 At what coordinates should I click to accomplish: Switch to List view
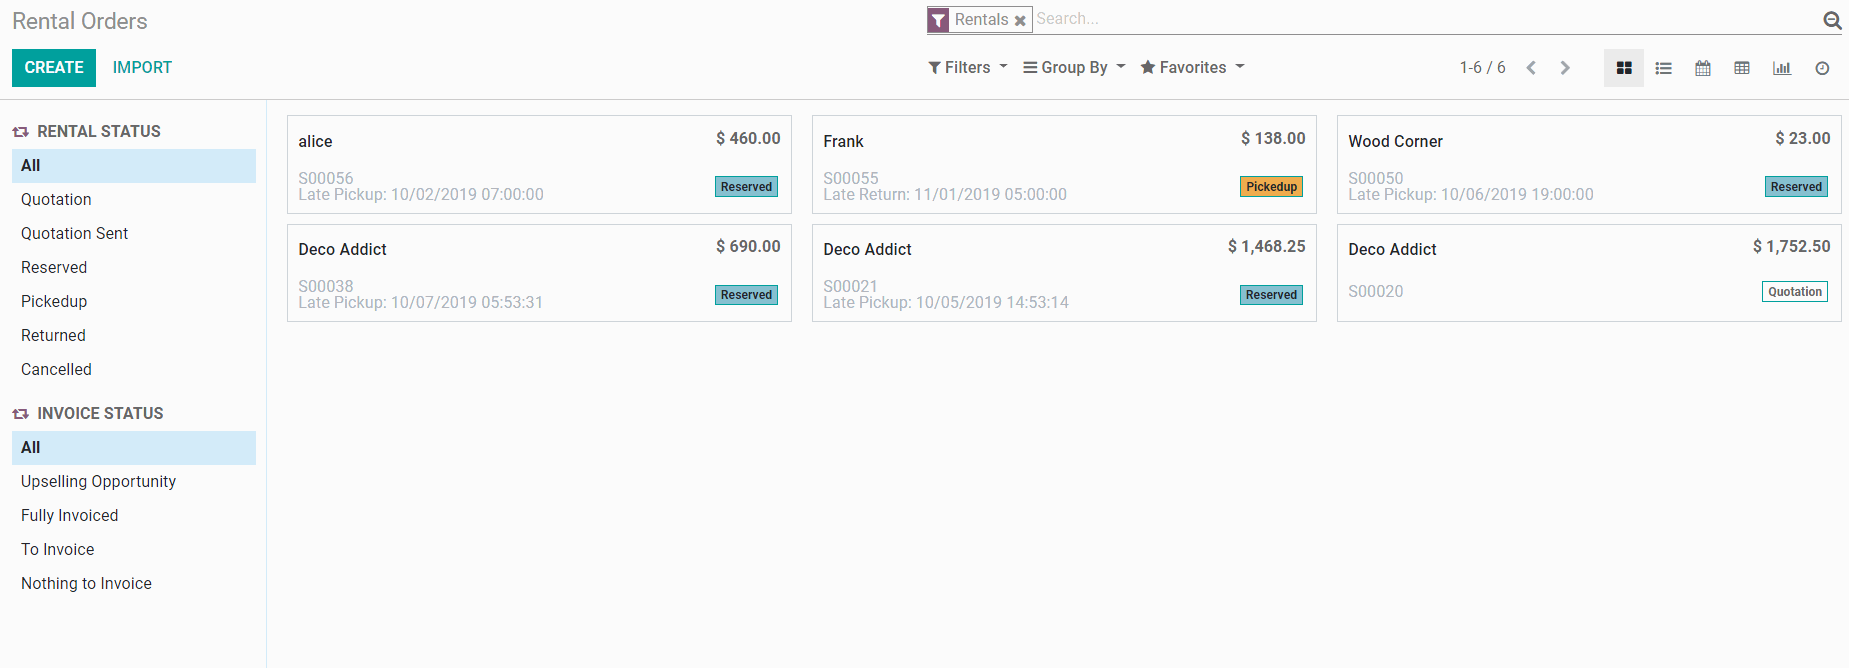(1663, 68)
